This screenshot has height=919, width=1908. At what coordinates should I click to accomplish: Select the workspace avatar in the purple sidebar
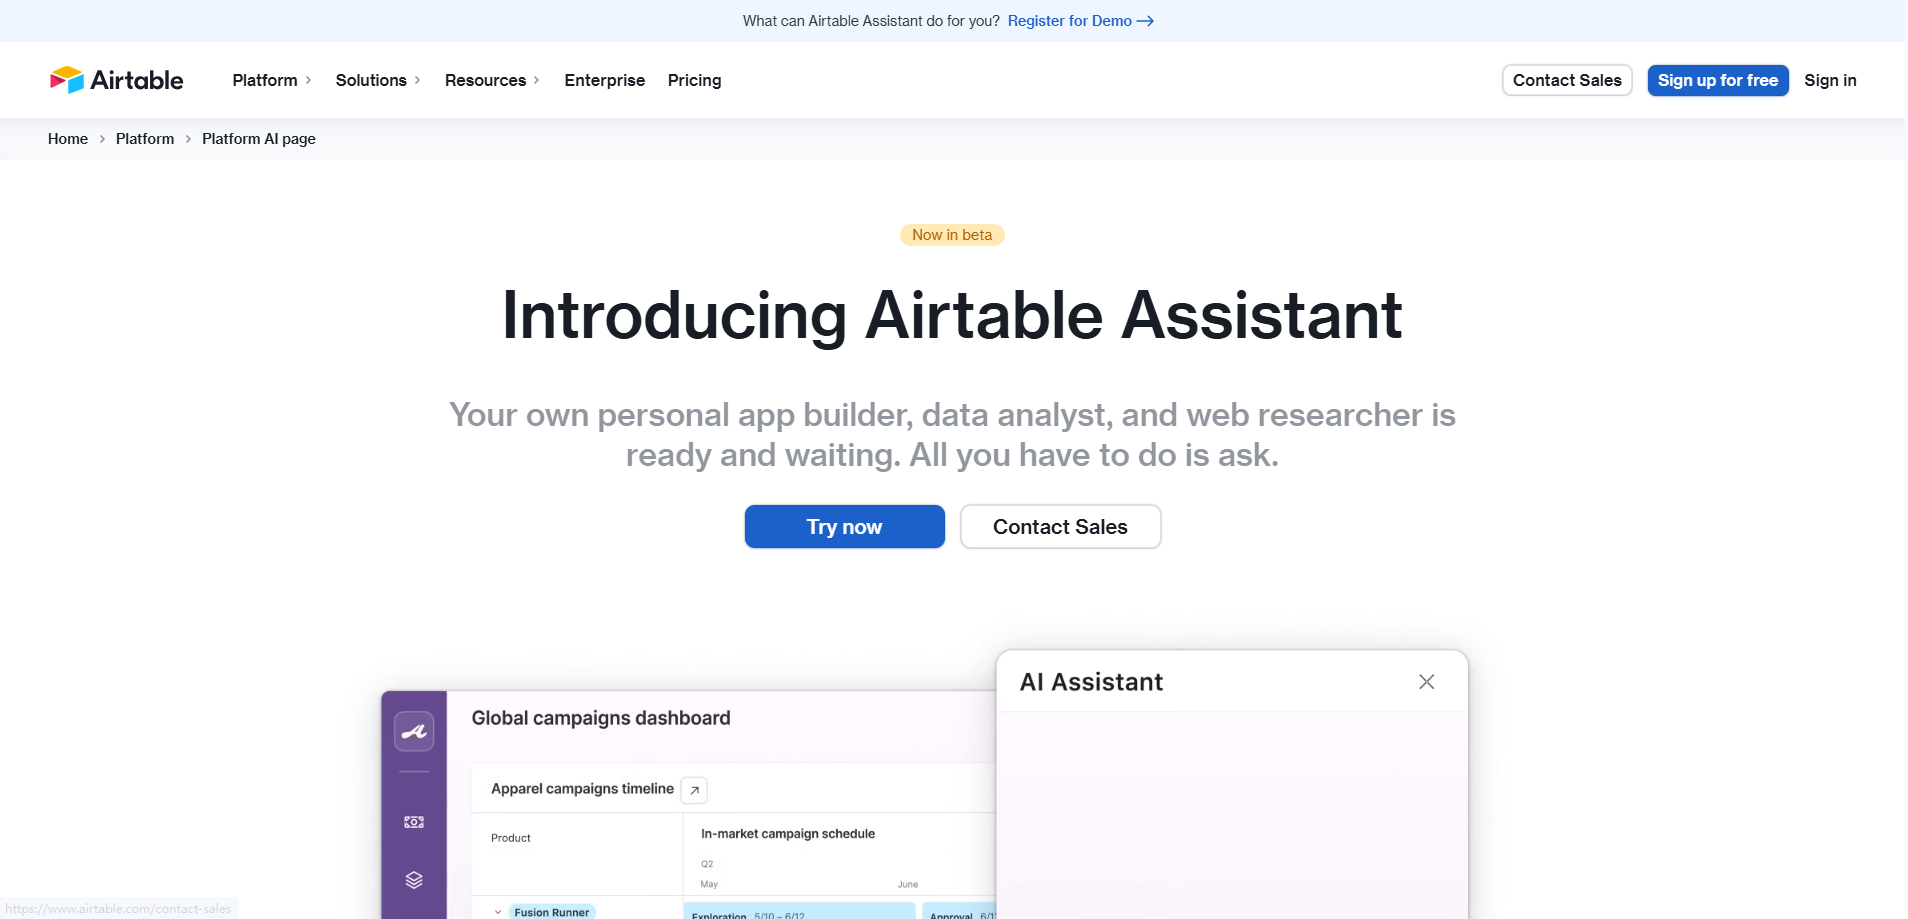click(x=413, y=731)
